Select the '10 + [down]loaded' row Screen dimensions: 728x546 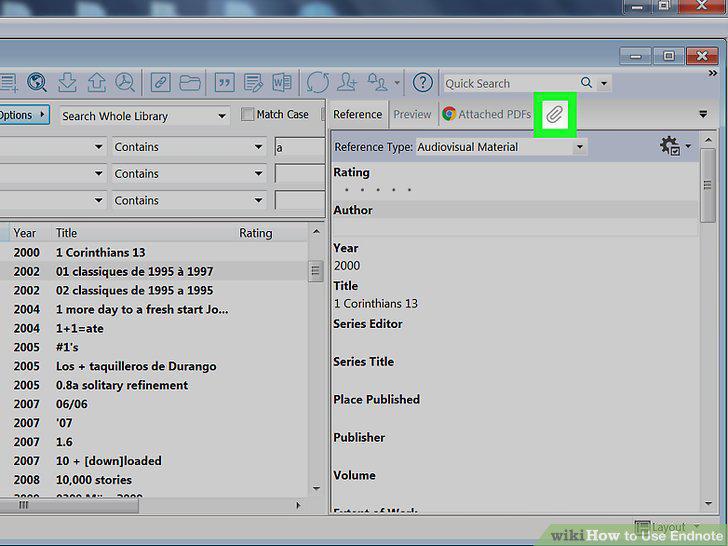(x=153, y=461)
